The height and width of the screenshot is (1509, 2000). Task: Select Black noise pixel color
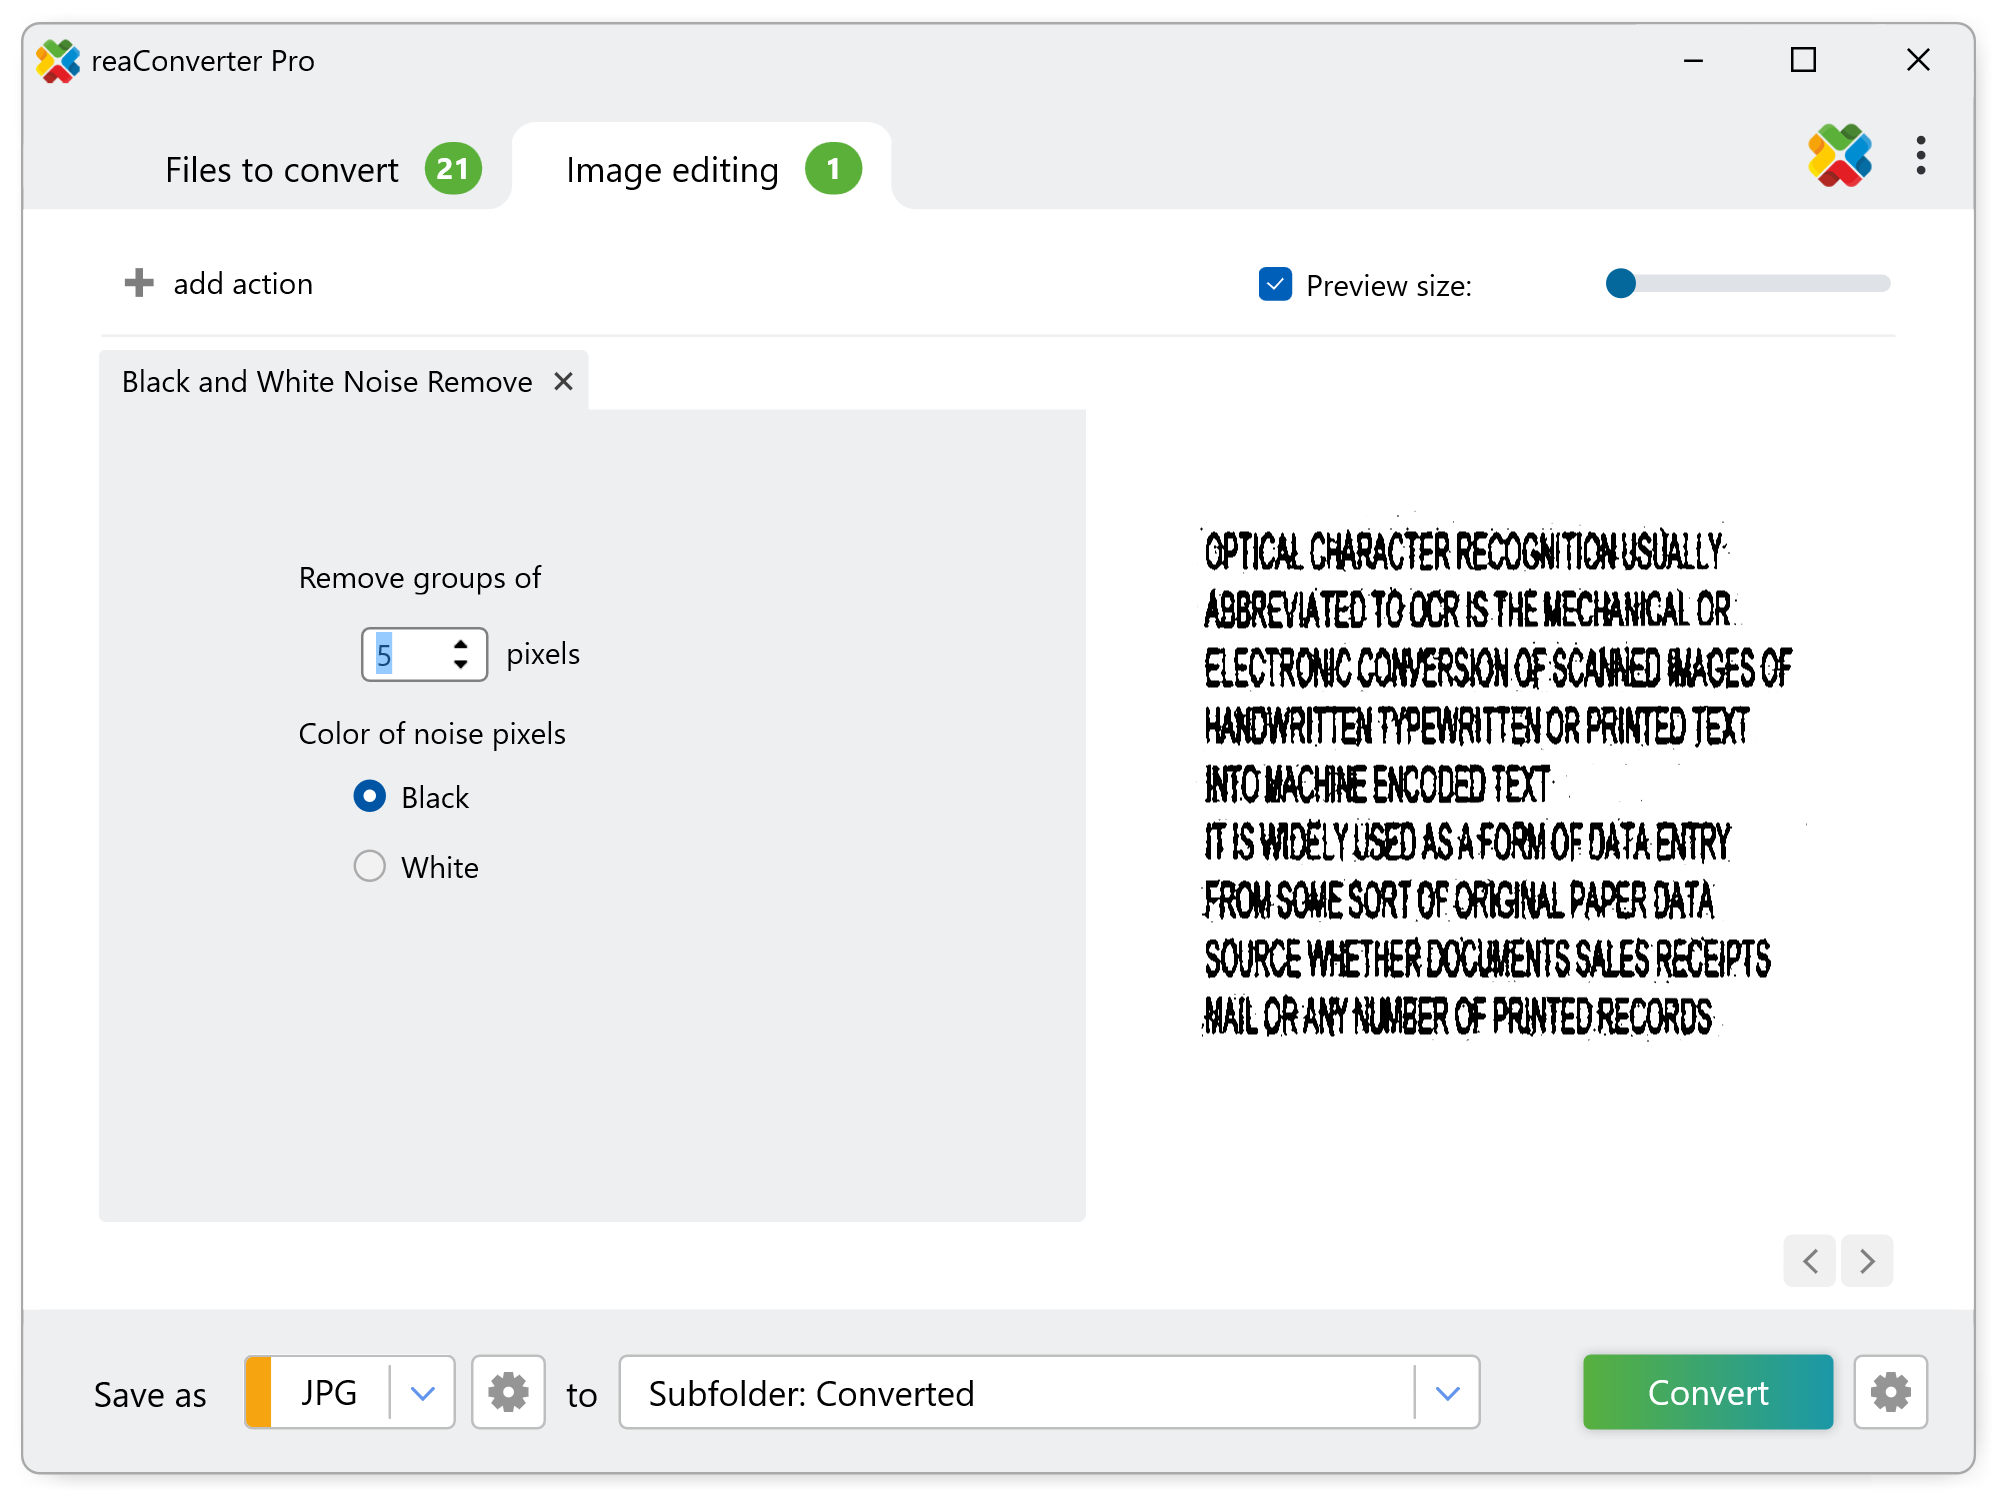point(370,796)
